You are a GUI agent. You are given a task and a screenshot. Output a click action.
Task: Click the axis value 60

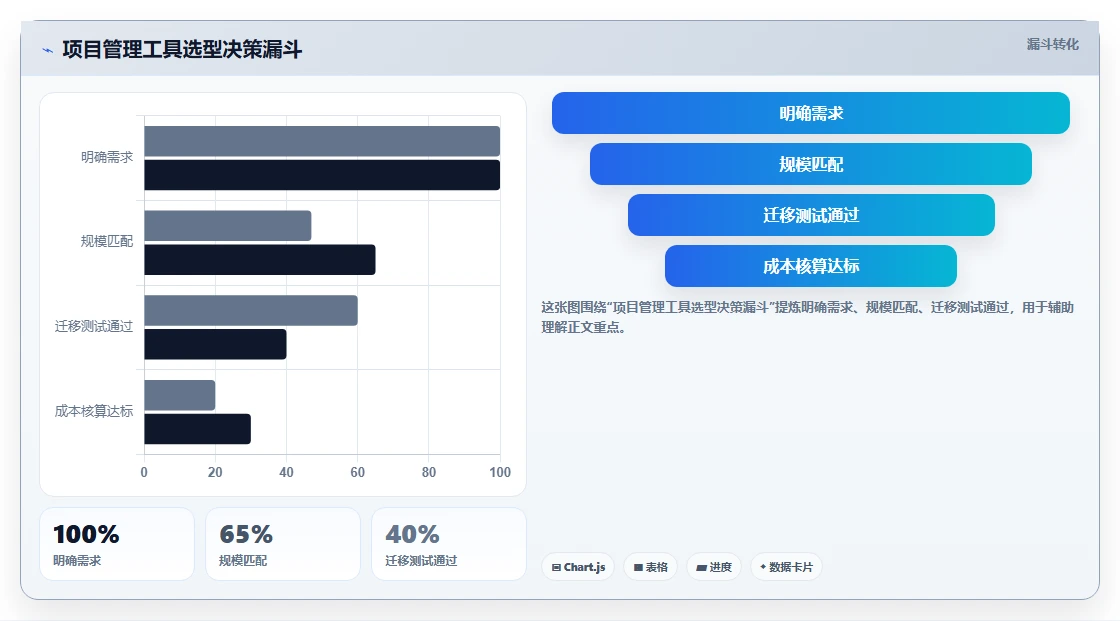(x=357, y=472)
